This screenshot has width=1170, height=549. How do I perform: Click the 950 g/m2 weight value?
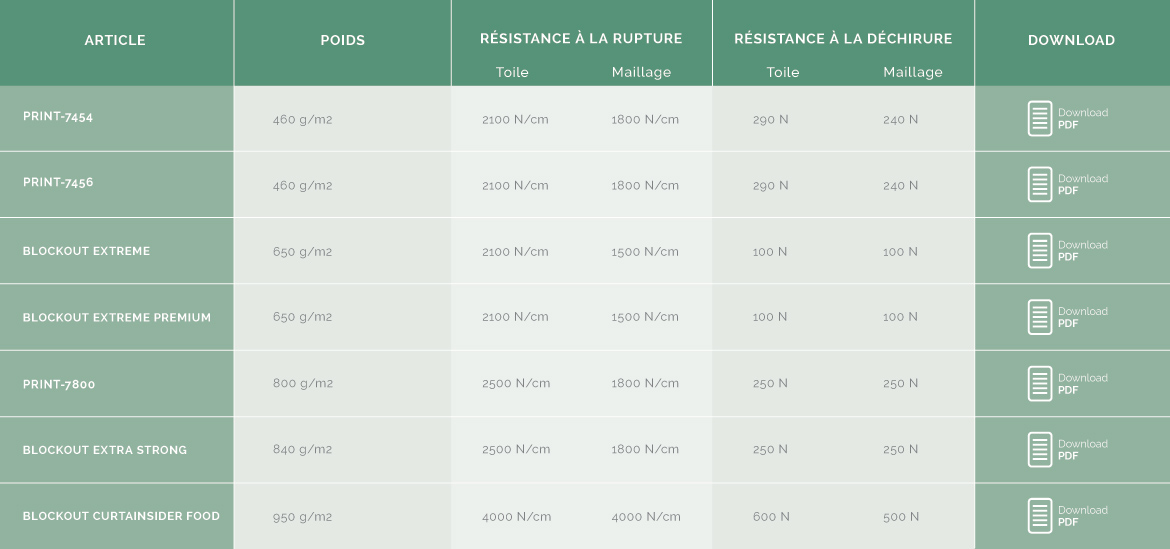303,517
